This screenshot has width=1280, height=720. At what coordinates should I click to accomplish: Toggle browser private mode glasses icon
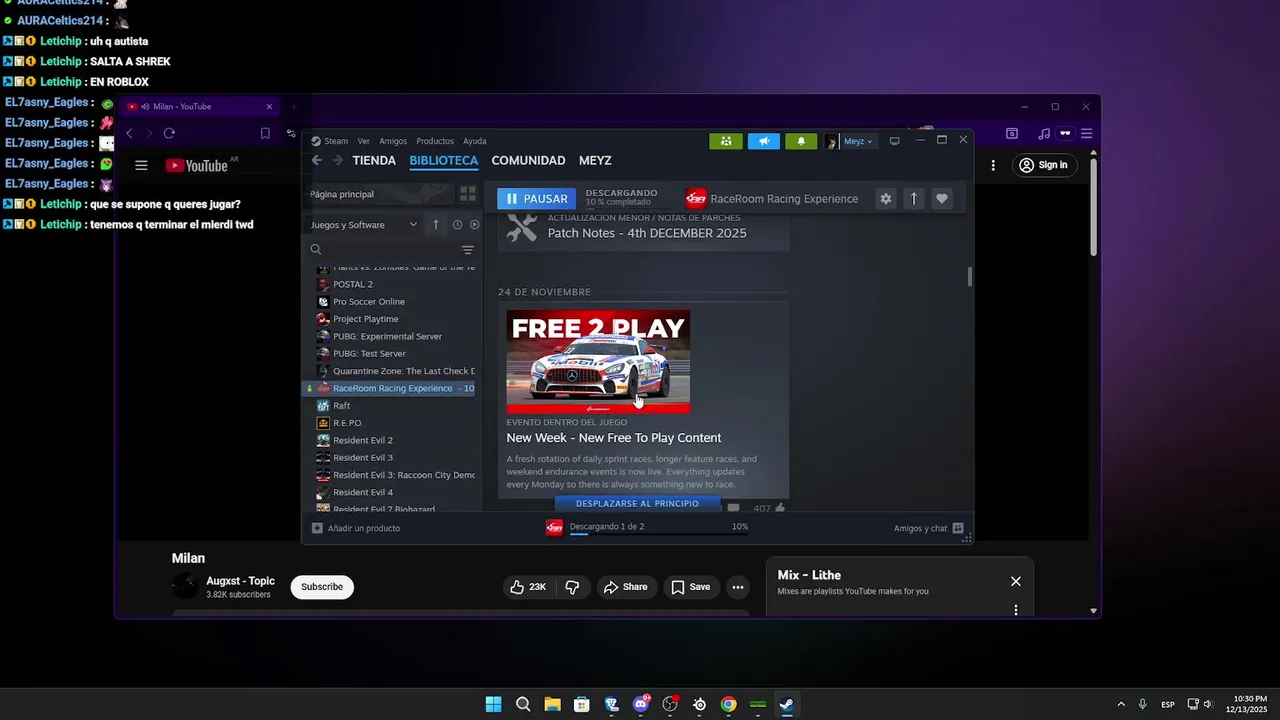(1066, 133)
